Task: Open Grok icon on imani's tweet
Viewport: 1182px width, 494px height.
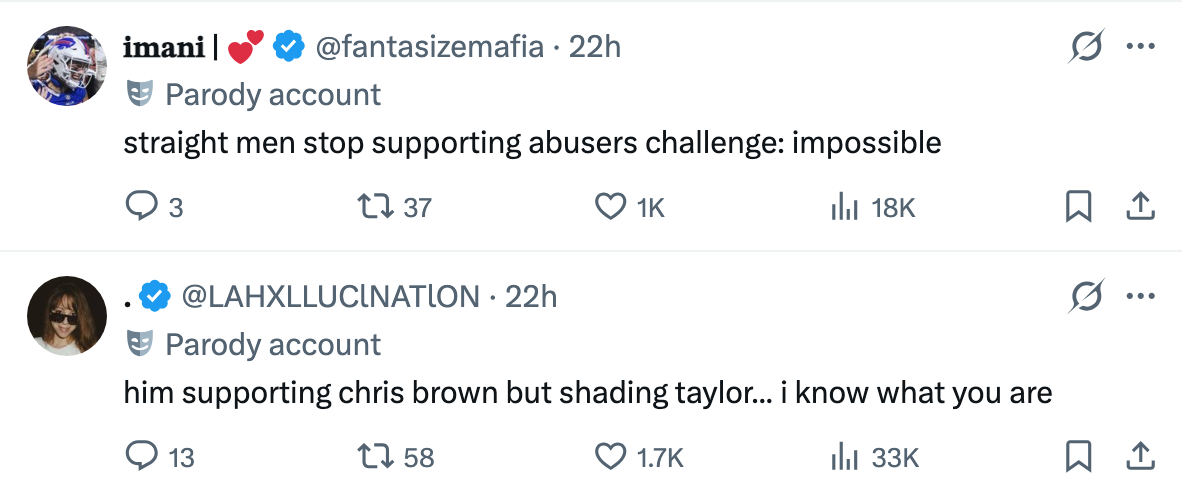Action: (1085, 46)
